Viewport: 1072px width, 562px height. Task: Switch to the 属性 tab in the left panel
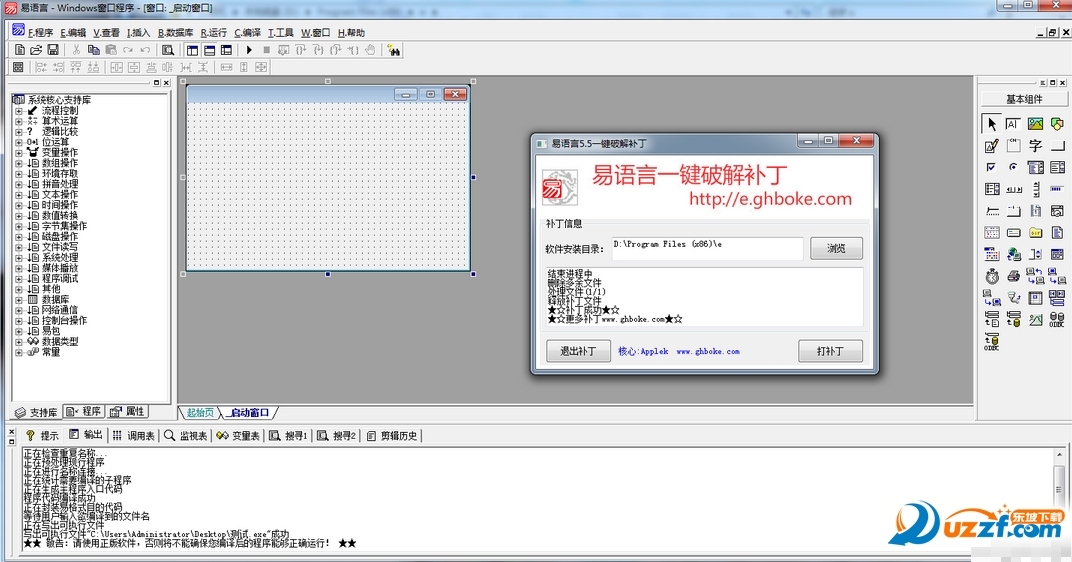coord(128,412)
